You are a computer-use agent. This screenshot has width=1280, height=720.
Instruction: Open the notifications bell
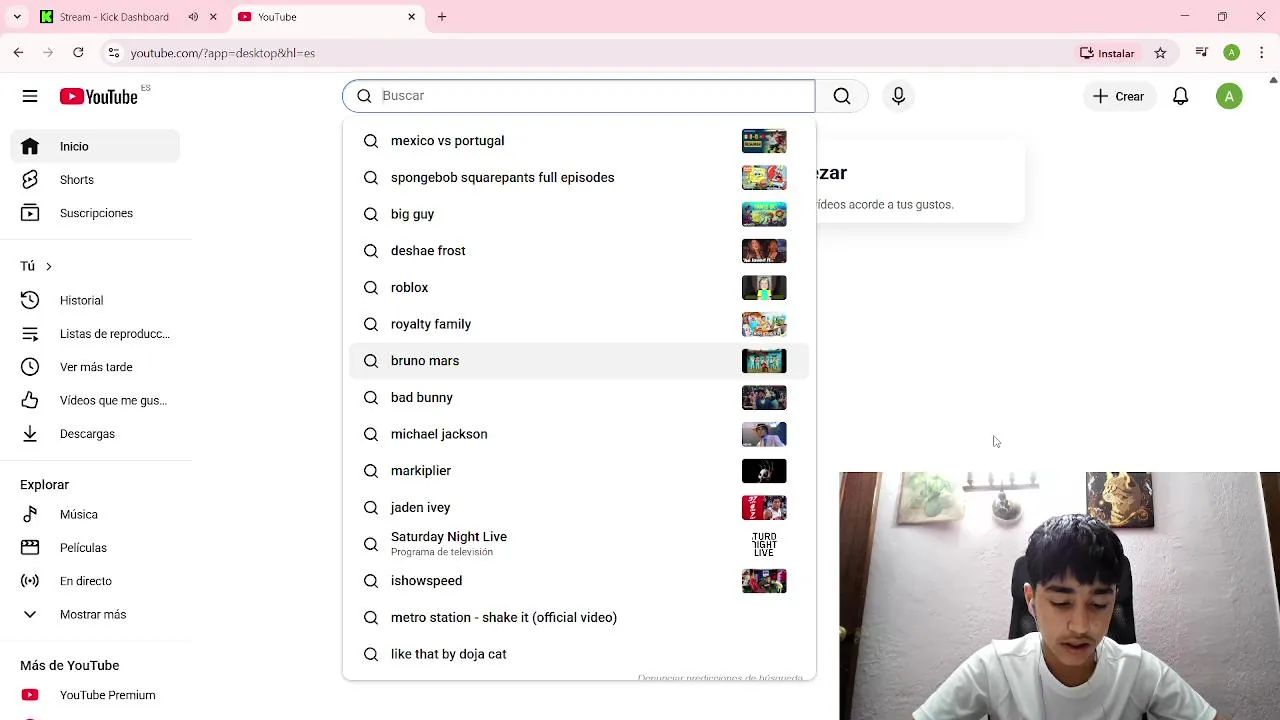[x=1181, y=96]
